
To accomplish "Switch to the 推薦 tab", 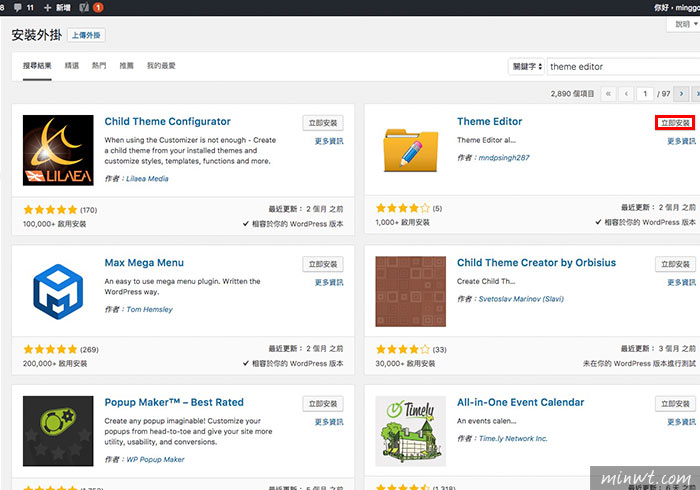I will point(126,66).
